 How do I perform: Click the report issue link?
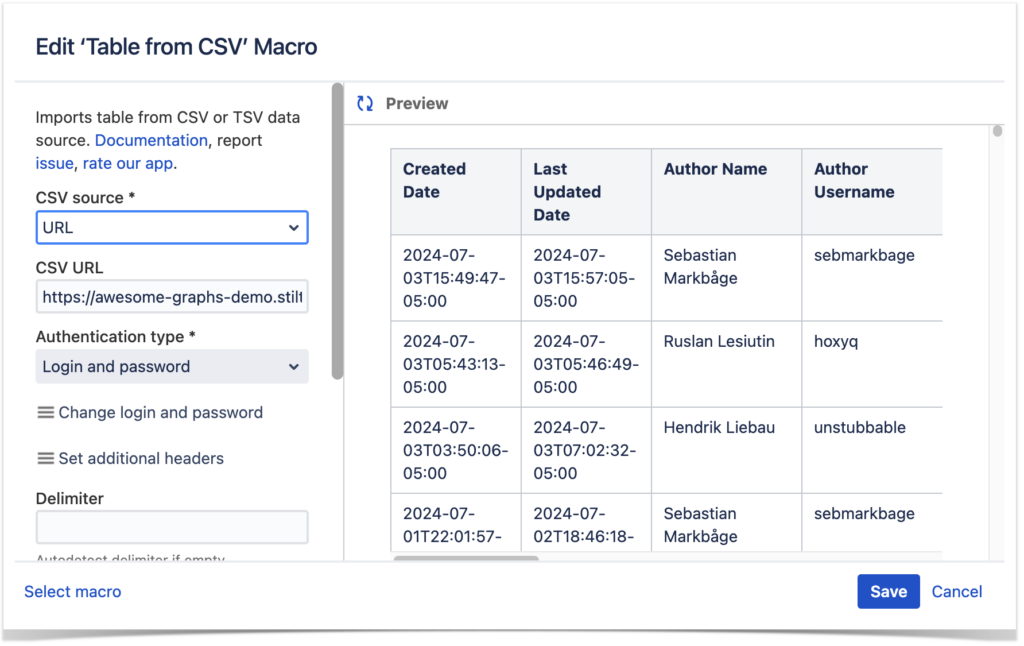point(54,163)
